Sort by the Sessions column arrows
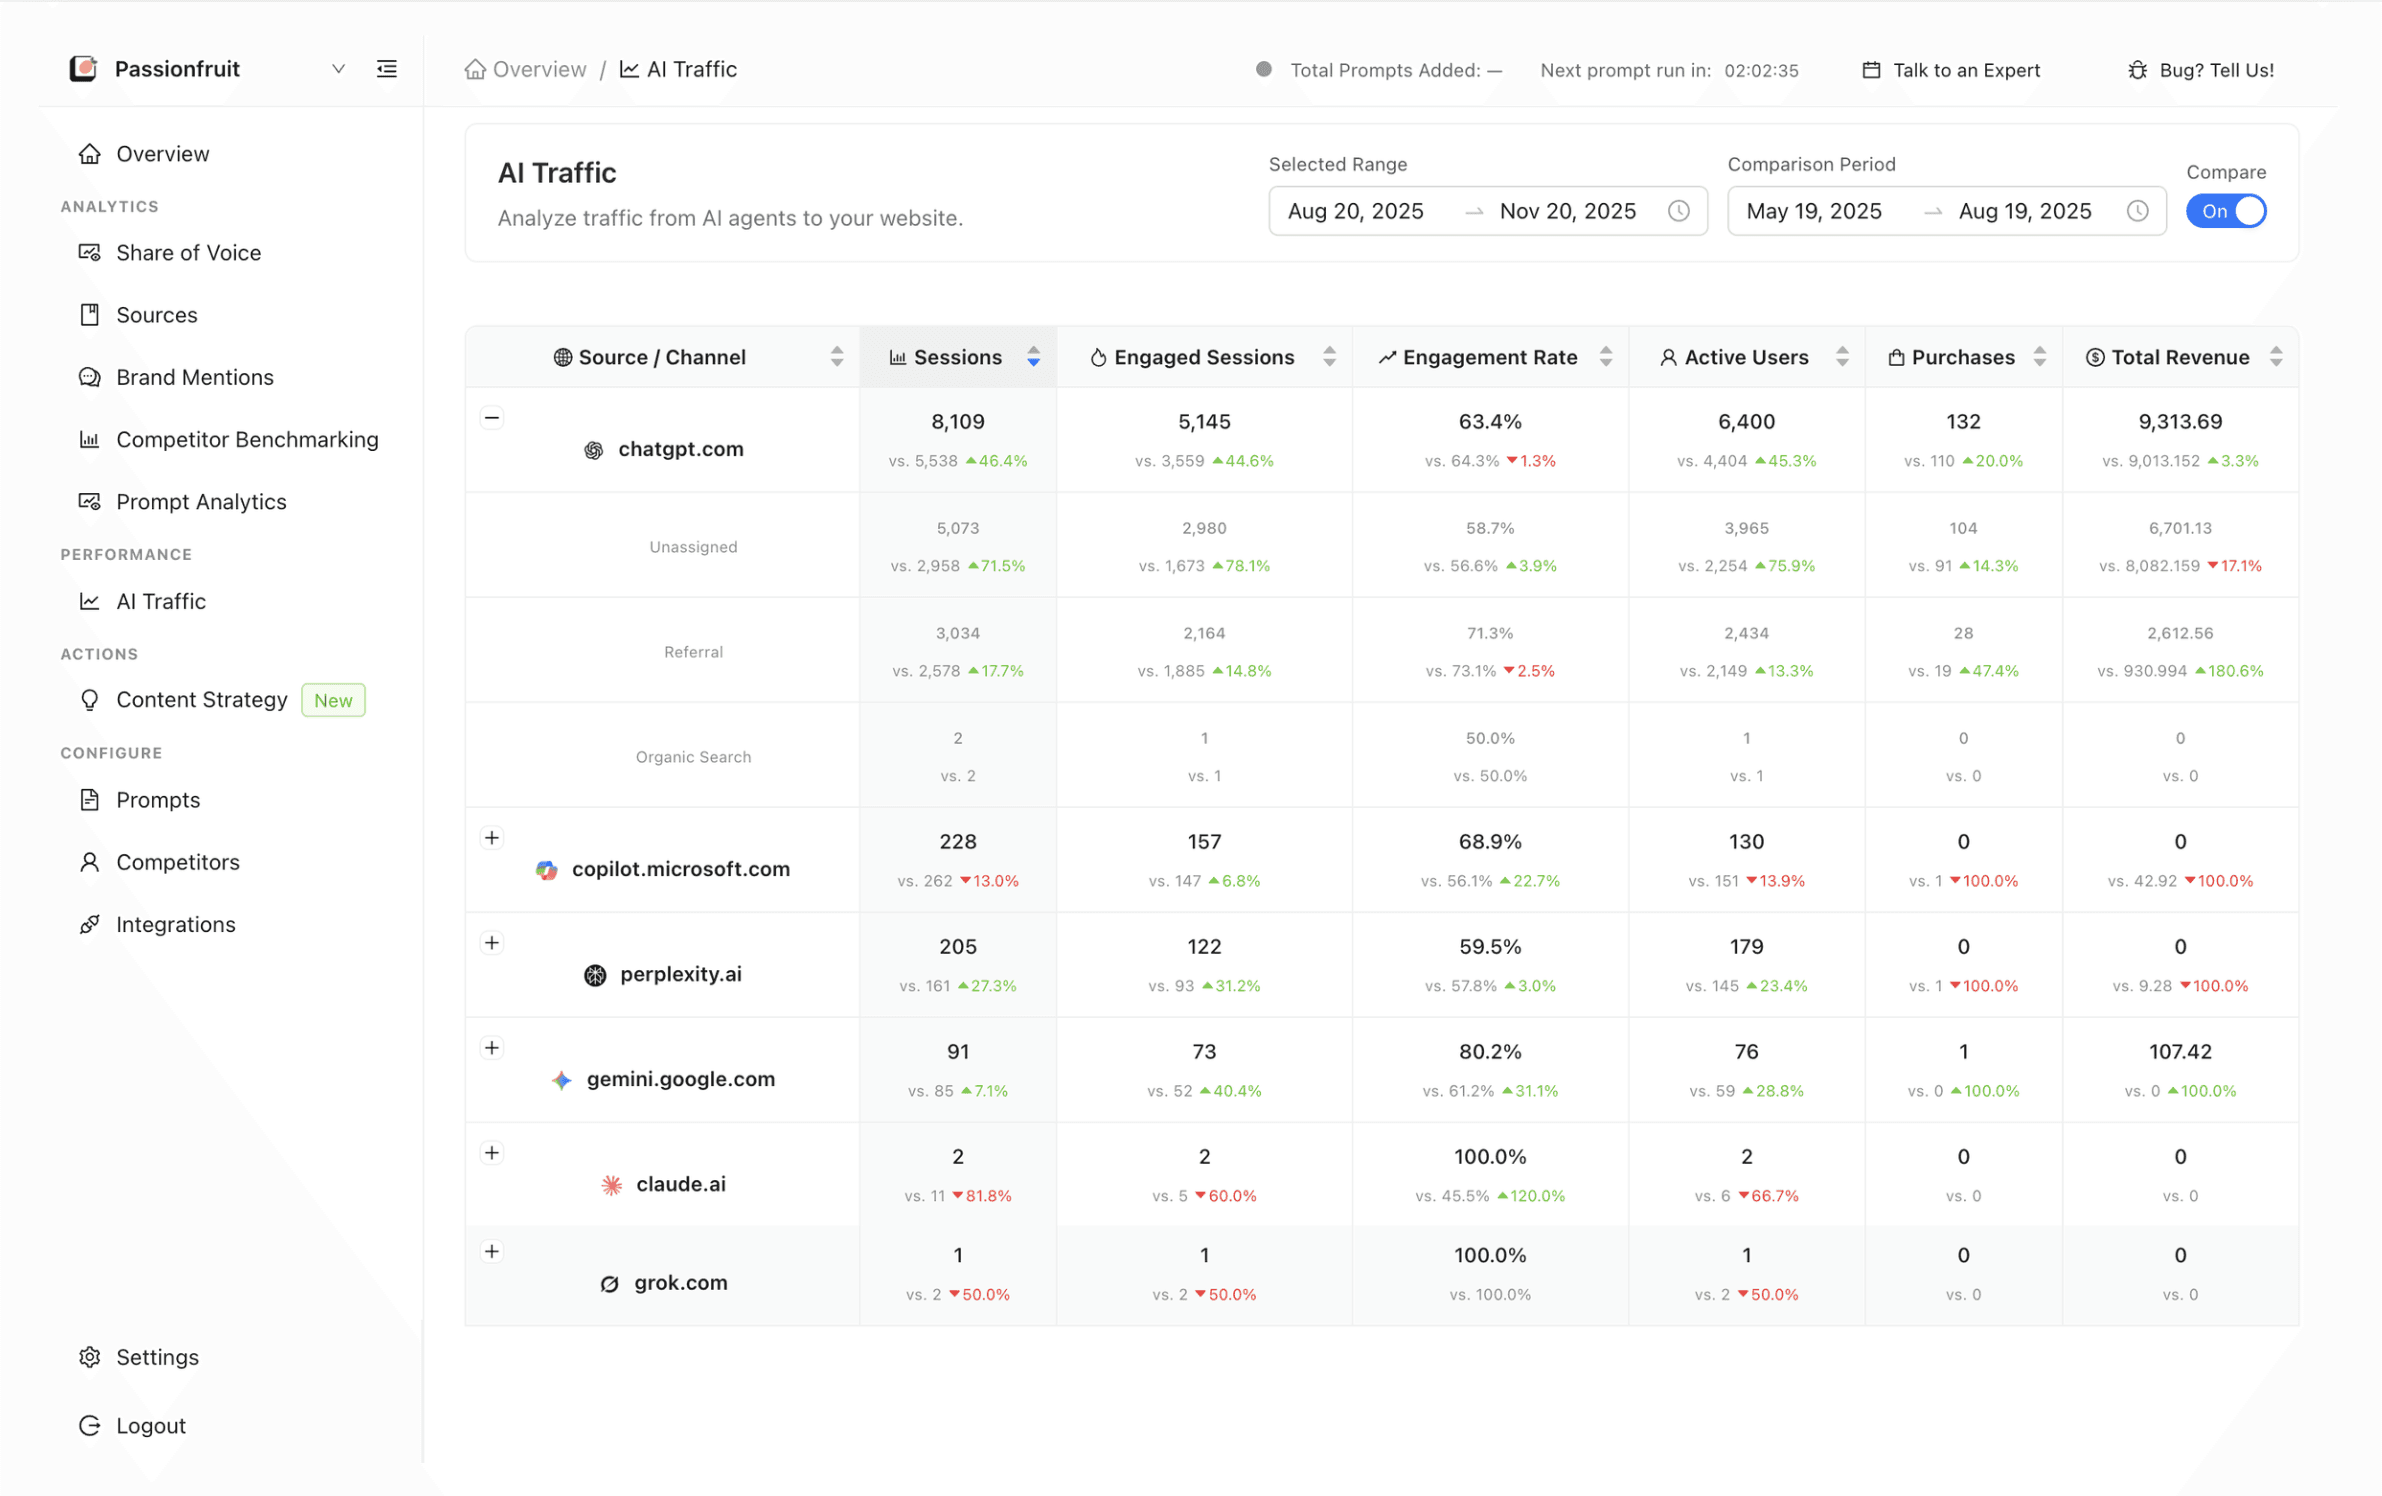This screenshot has height=1496, width=2382. (x=1034, y=357)
